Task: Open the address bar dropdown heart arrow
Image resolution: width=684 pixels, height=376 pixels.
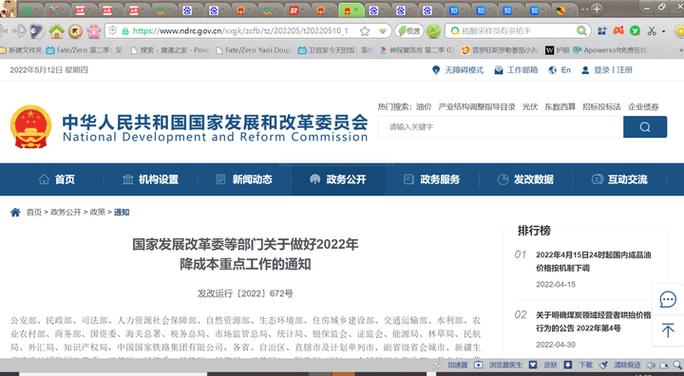Action: coord(383,31)
